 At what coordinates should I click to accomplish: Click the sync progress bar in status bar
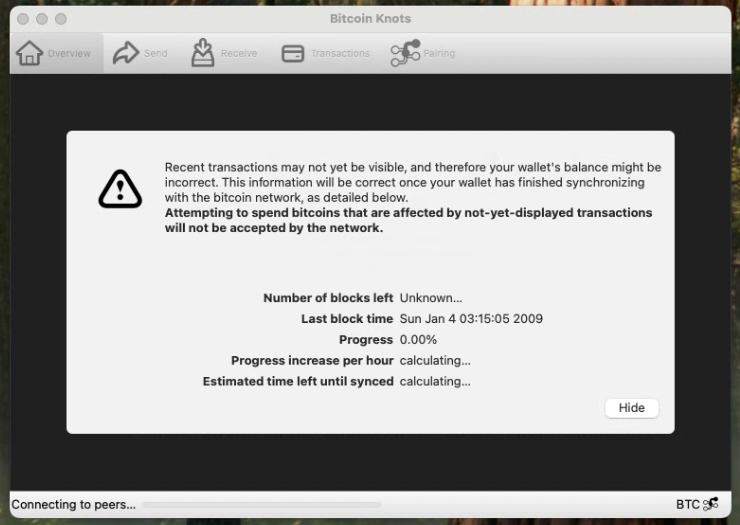[x=261, y=505]
